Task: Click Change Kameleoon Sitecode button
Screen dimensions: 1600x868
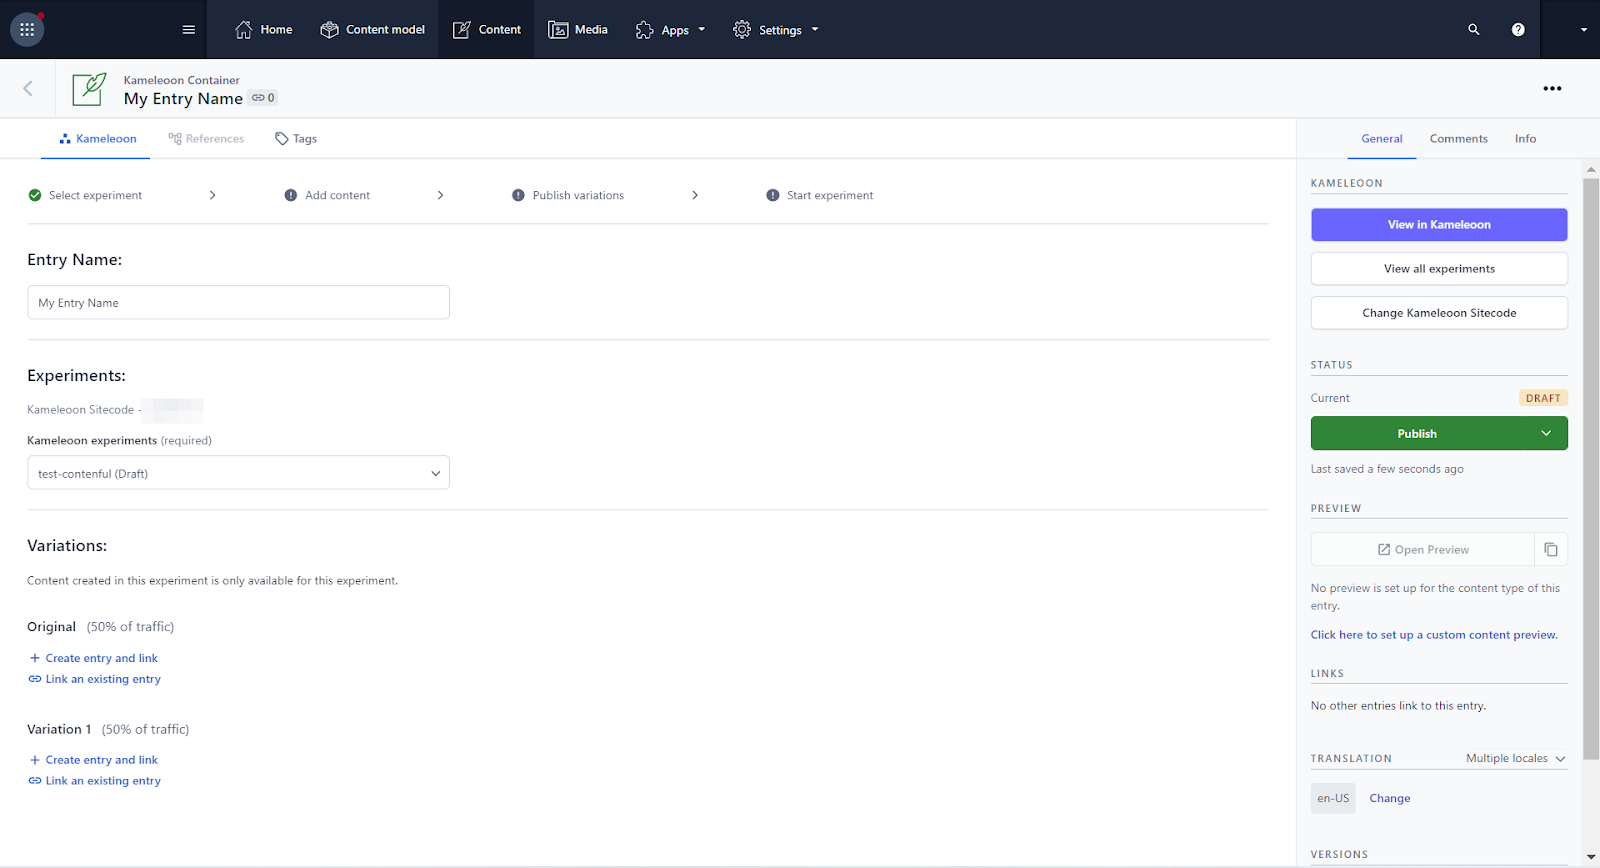Action: coord(1439,313)
